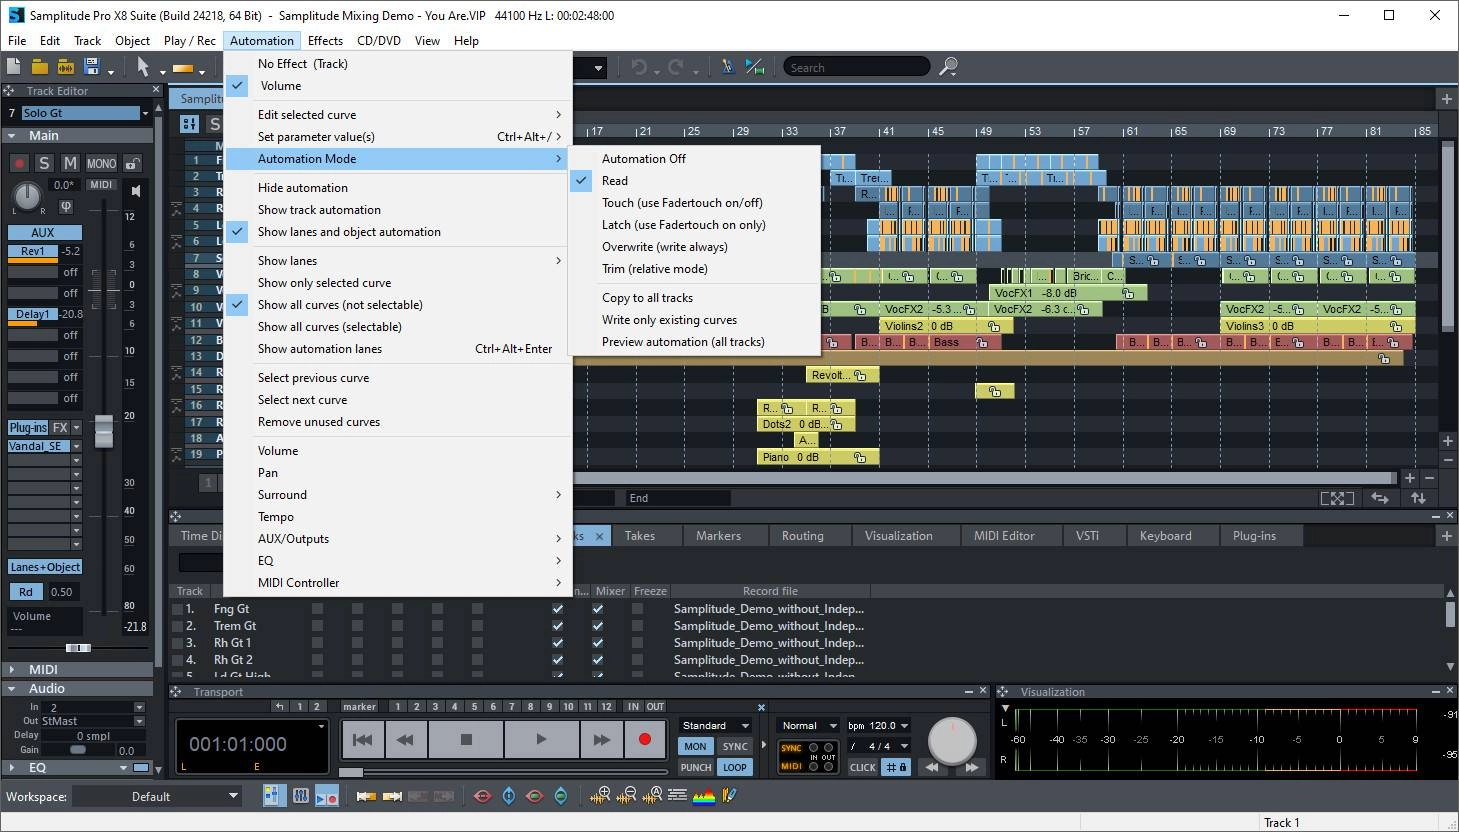
Task: Rewind to start in the transport
Action: 363,740
